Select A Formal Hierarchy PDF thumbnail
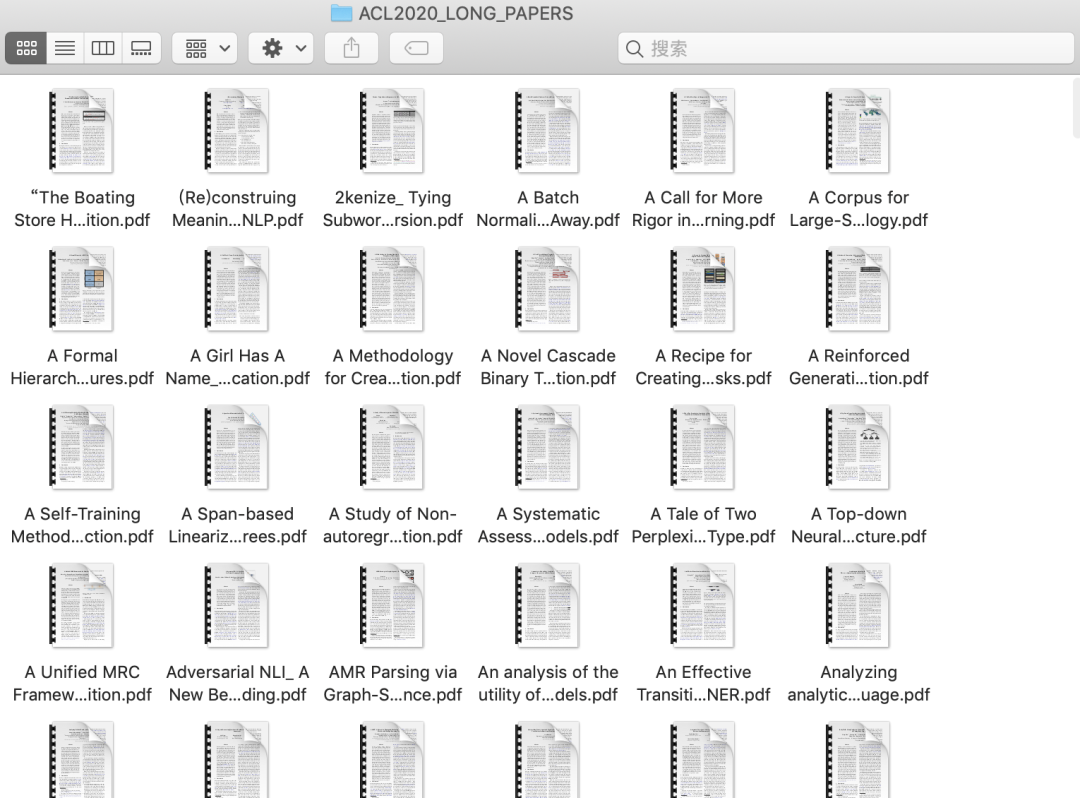The width and height of the screenshot is (1080, 798). click(81, 289)
